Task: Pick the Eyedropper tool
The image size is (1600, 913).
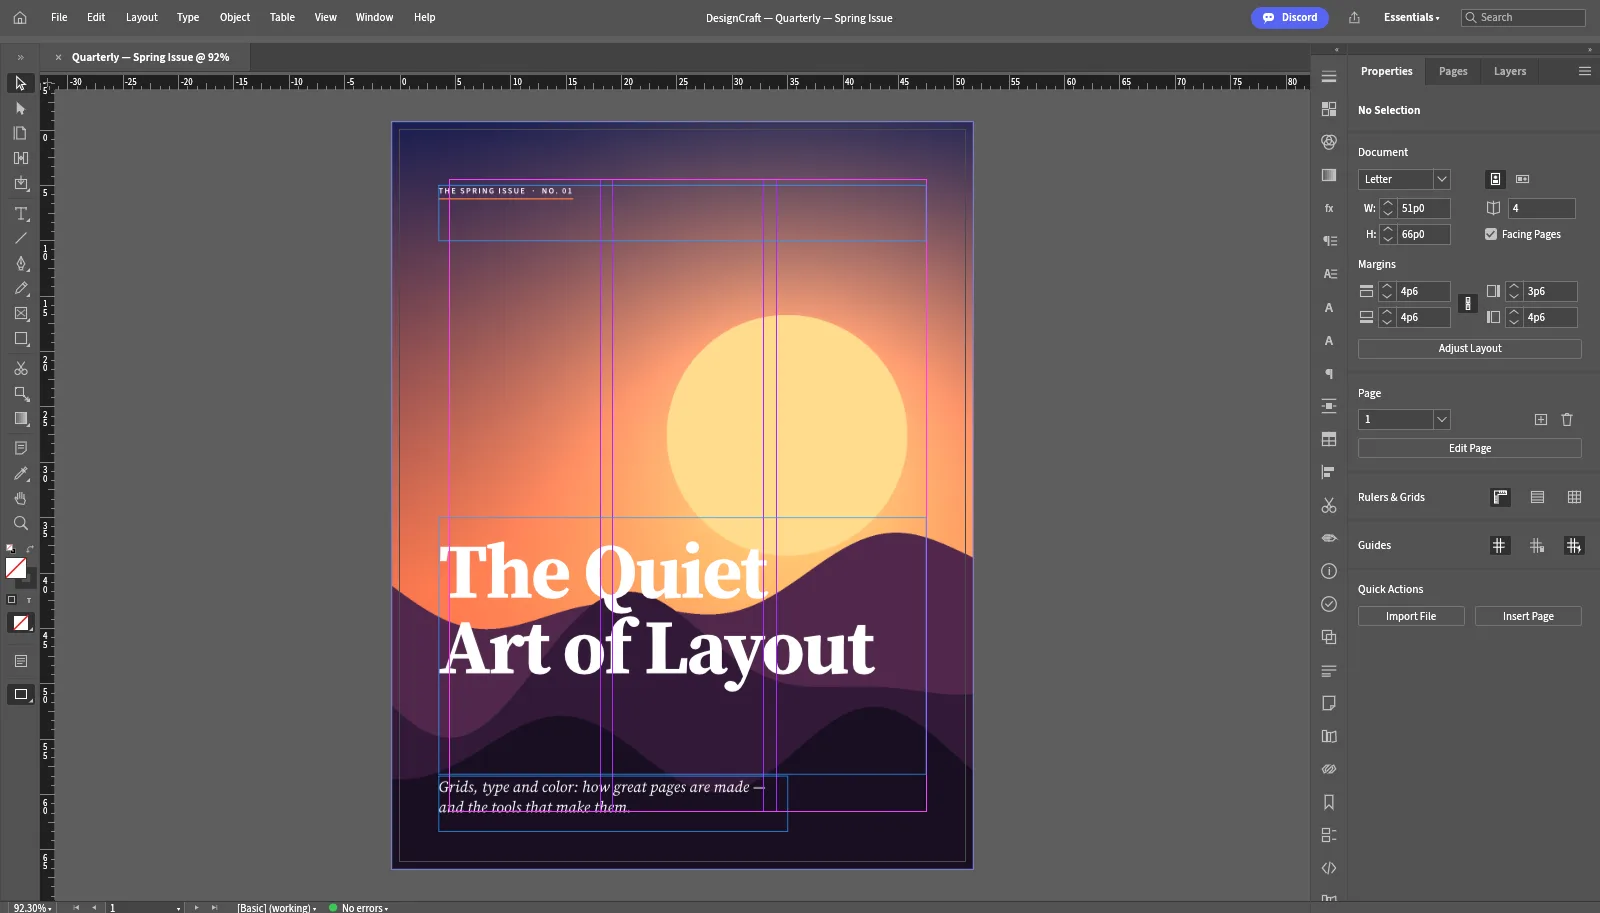Action: click(x=21, y=473)
